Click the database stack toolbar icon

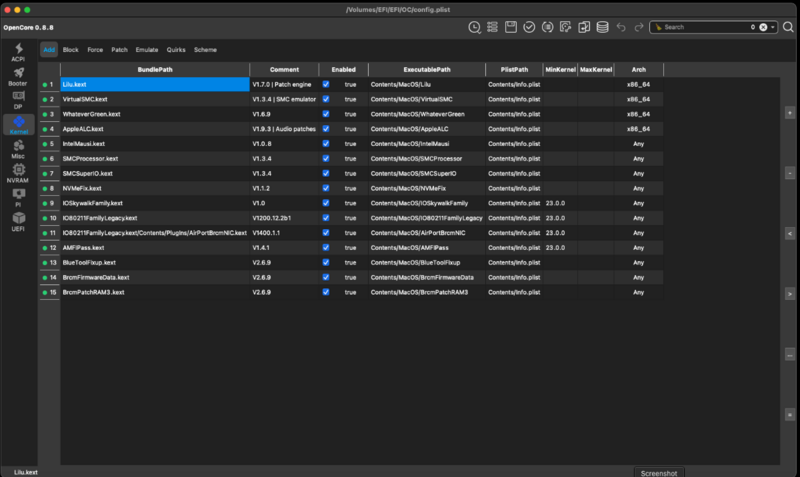(602, 27)
